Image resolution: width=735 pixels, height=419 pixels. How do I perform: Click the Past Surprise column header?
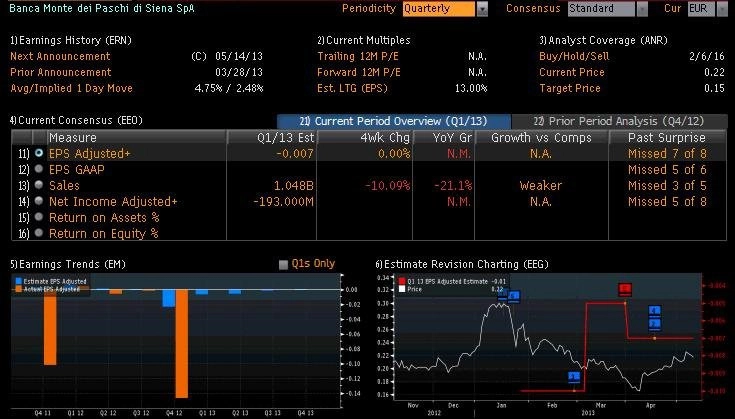pos(667,138)
